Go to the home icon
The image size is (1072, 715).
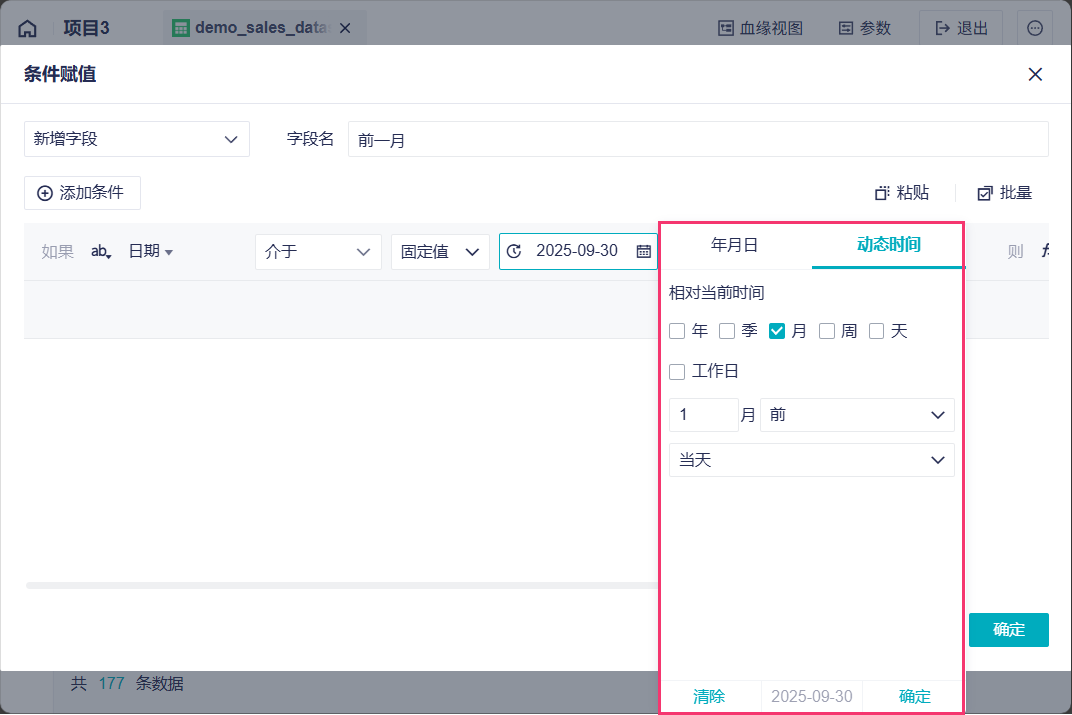[x=27, y=29]
